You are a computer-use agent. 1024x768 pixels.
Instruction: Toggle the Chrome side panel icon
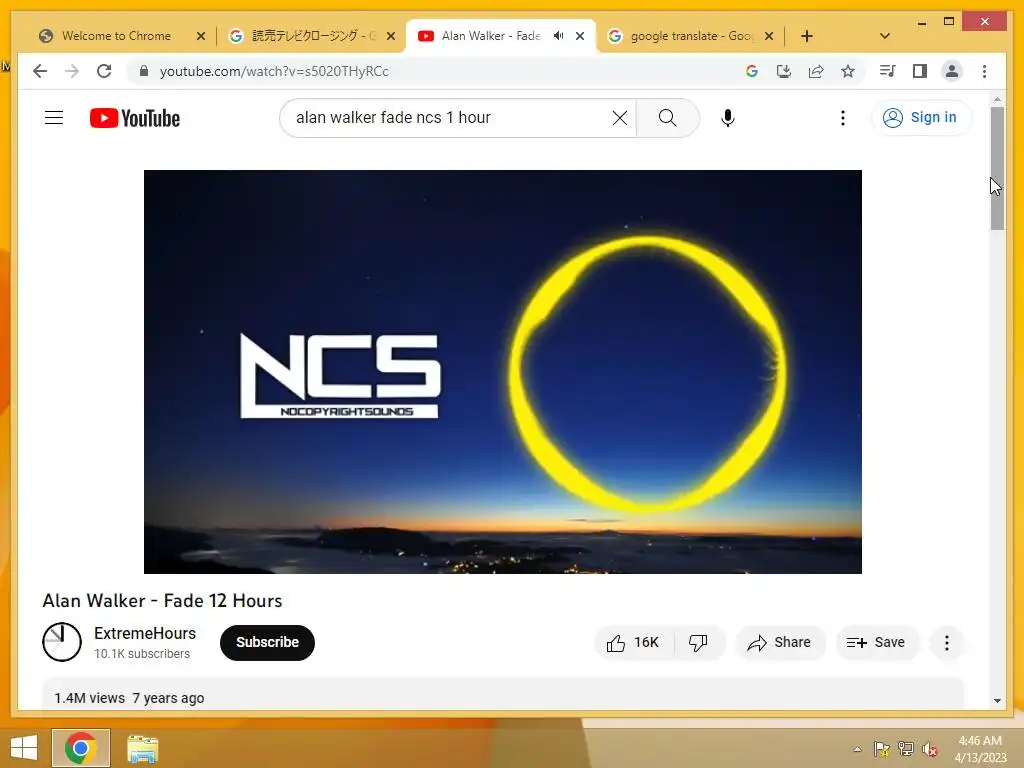920,71
